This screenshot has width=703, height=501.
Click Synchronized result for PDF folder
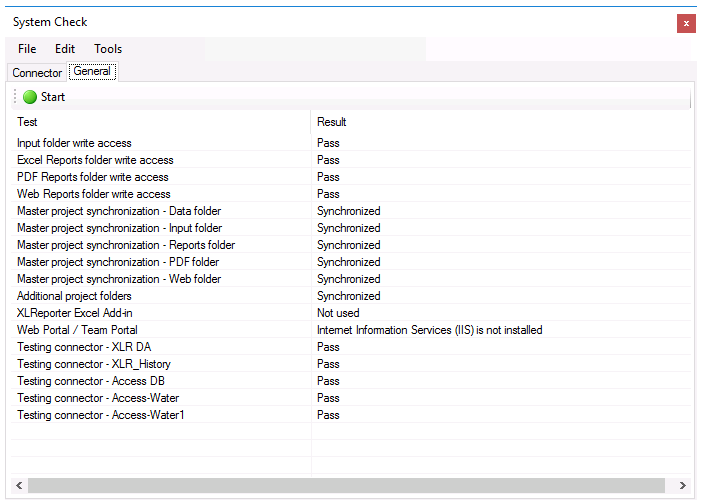(349, 262)
